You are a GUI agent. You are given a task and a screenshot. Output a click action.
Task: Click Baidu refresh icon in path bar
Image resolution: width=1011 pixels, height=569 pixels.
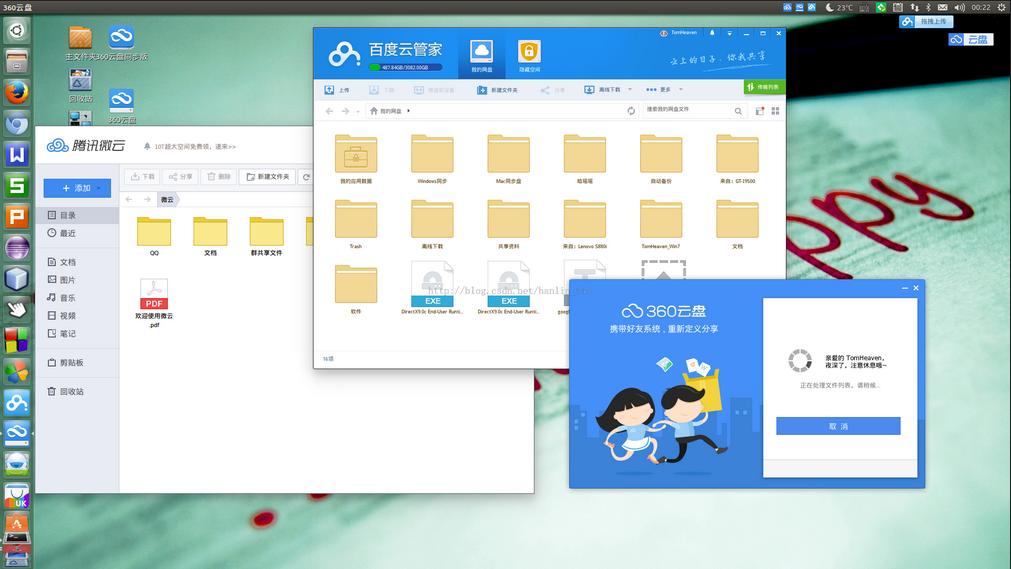(631, 111)
